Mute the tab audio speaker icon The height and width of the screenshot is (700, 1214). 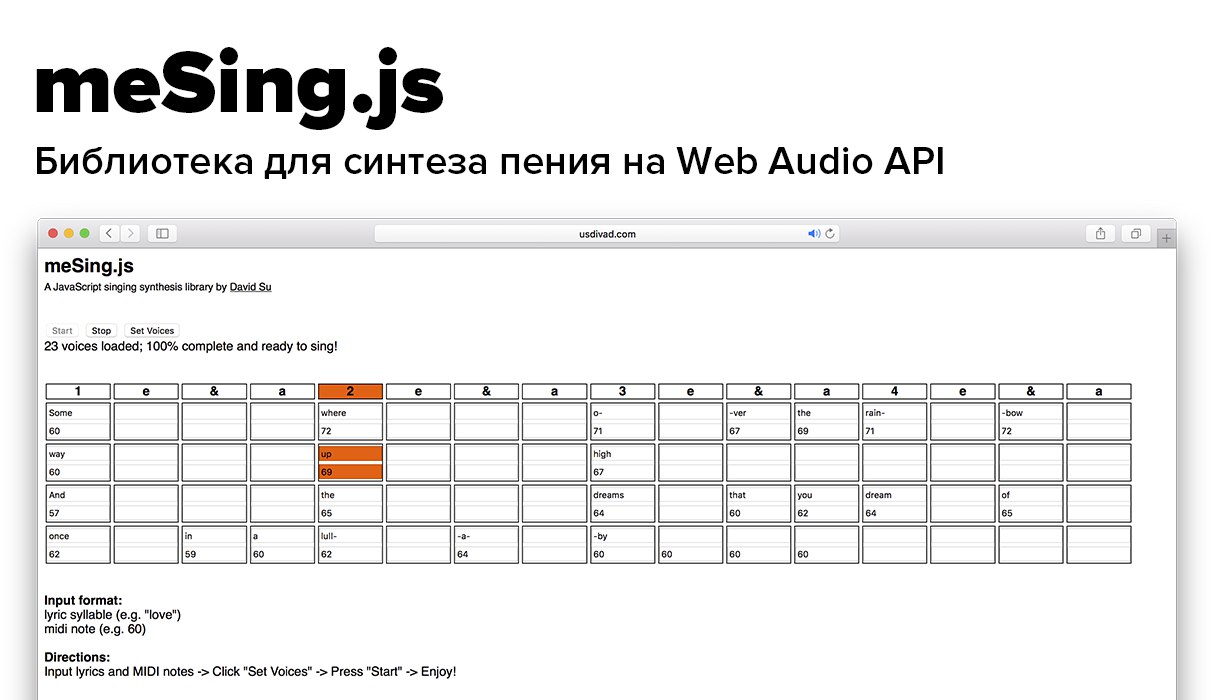(814, 234)
